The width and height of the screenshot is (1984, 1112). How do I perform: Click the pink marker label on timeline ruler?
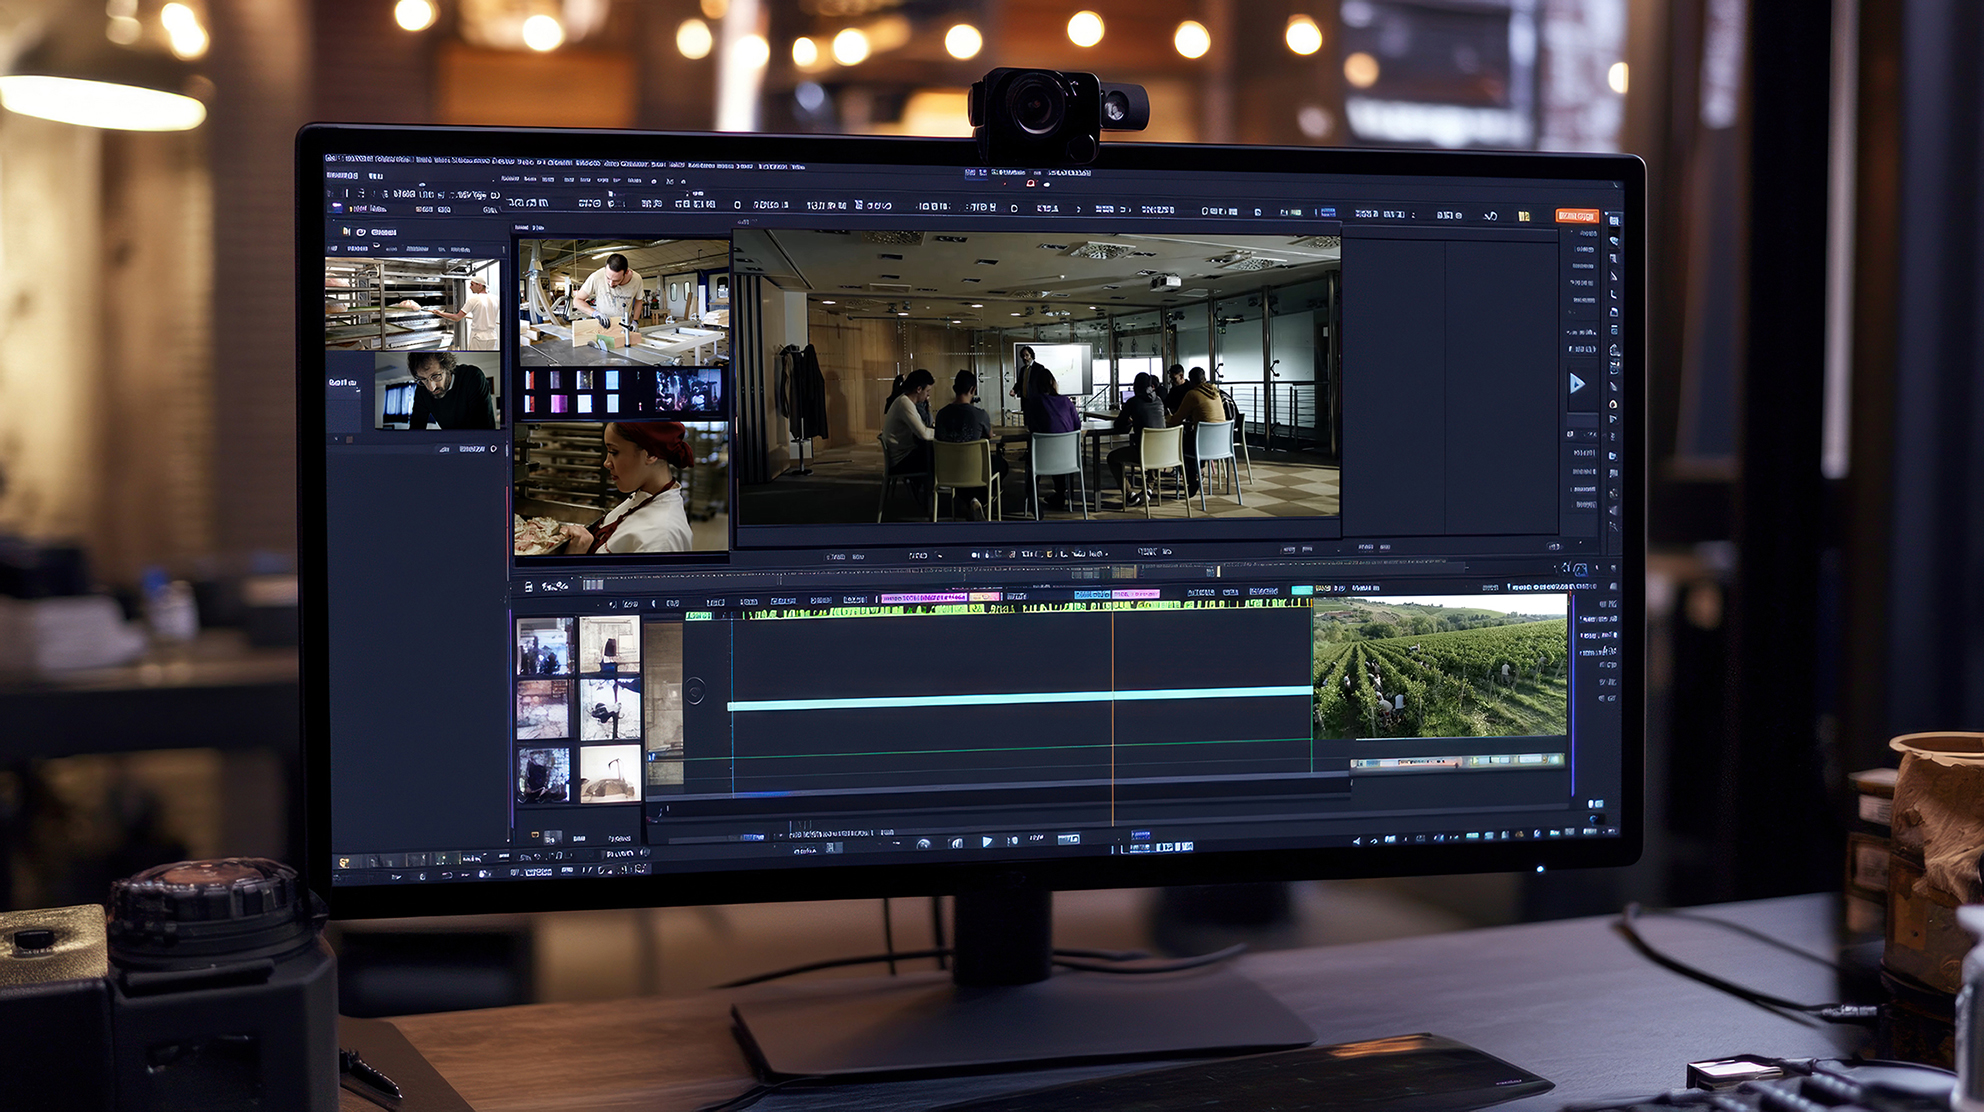922,598
